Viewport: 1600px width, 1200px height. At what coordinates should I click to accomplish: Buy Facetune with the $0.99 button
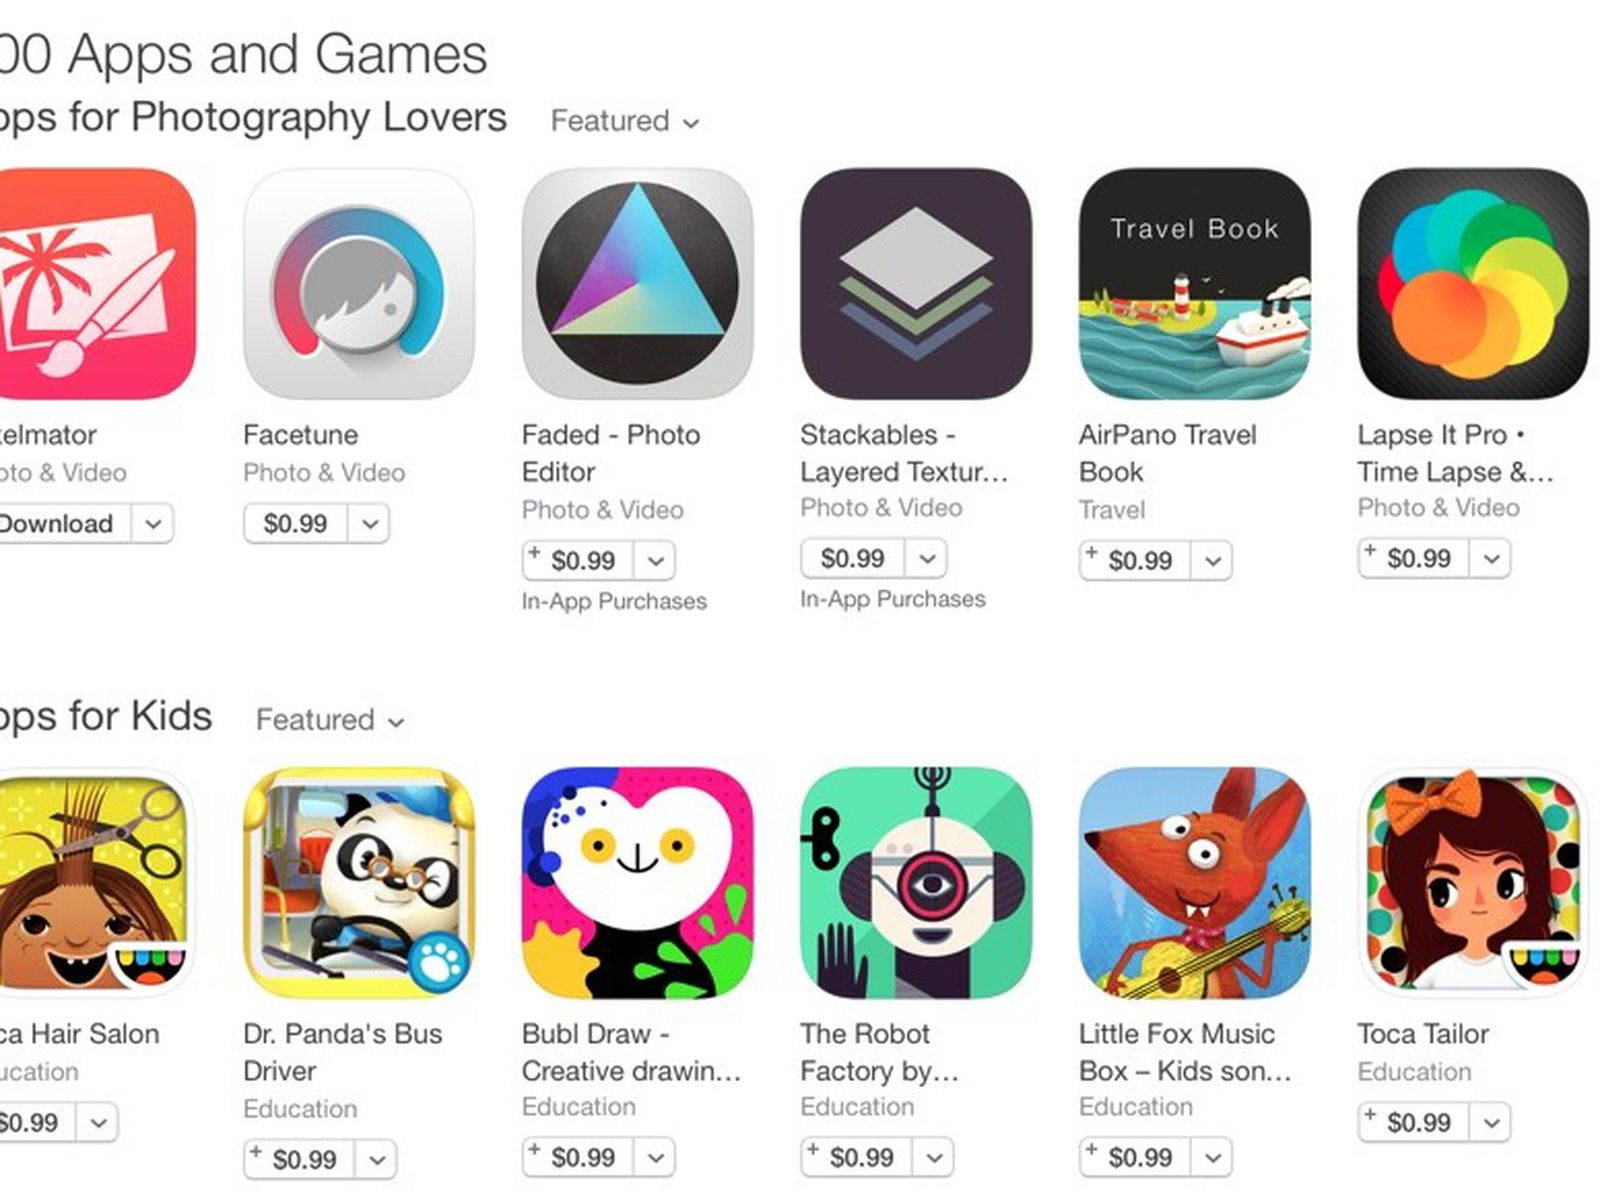click(296, 523)
